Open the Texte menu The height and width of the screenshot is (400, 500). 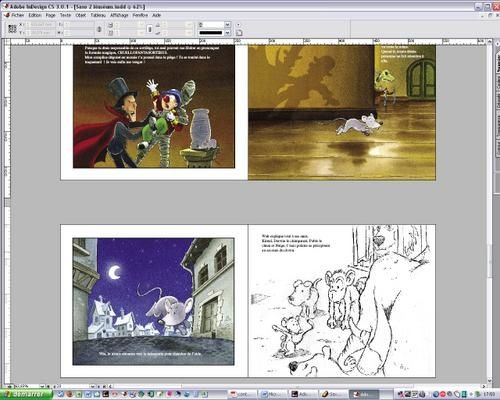pos(65,15)
